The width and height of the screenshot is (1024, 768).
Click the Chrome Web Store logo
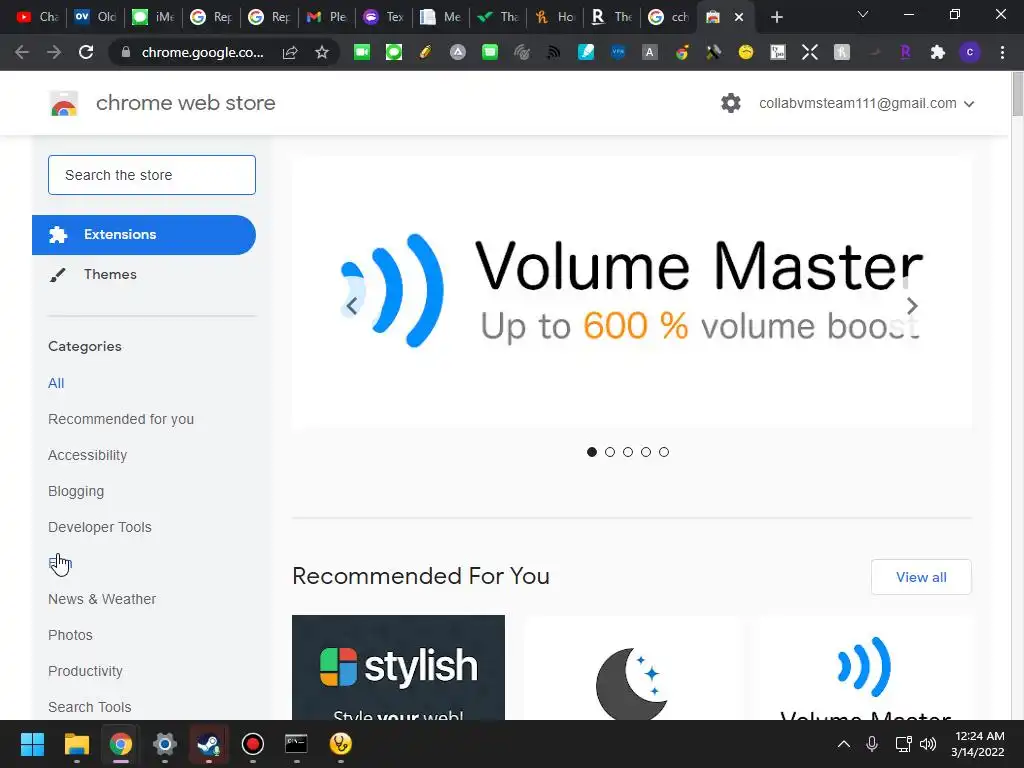click(x=64, y=103)
